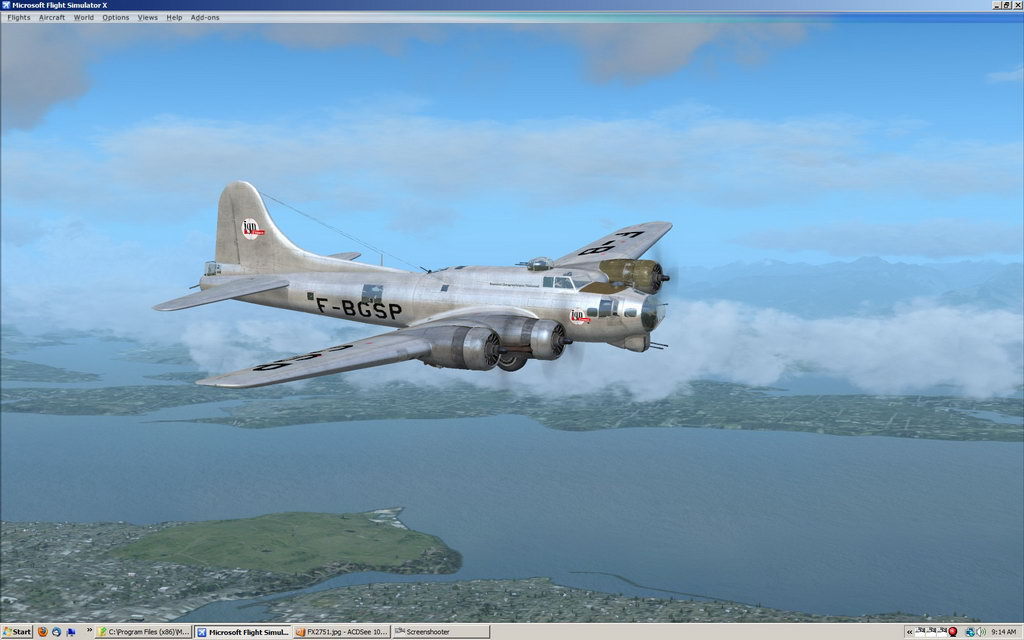
Task: Switch to FX2751.jpg - ACDSee taskbar window
Action: pos(342,632)
